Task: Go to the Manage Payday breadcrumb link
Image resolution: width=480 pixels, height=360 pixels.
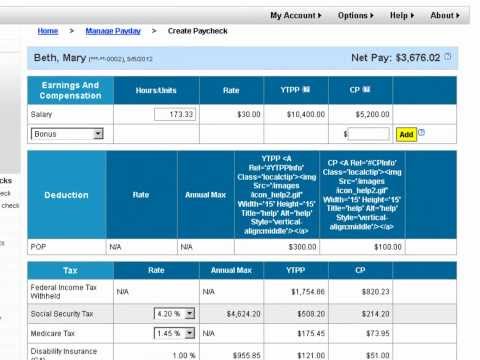Action: point(113,31)
